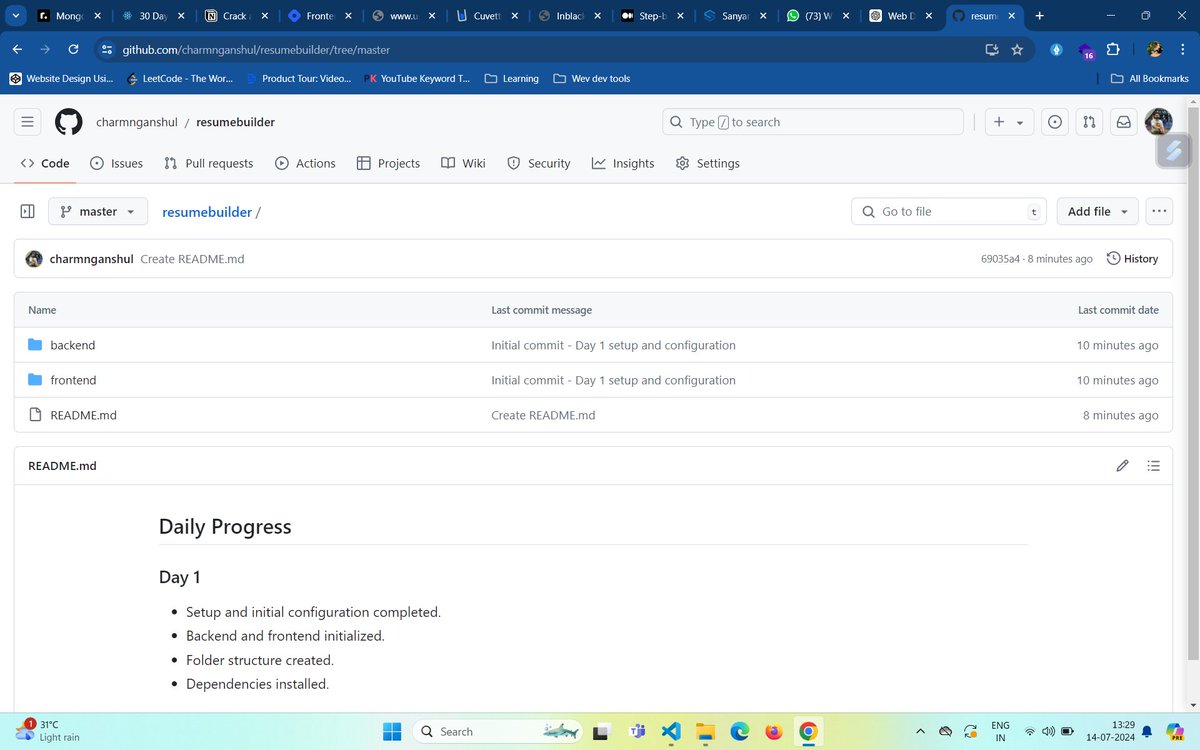Image resolution: width=1200 pixels, height=750 pixels.
Task: Open Firefox from the taskbar
Action: [774, 731]
